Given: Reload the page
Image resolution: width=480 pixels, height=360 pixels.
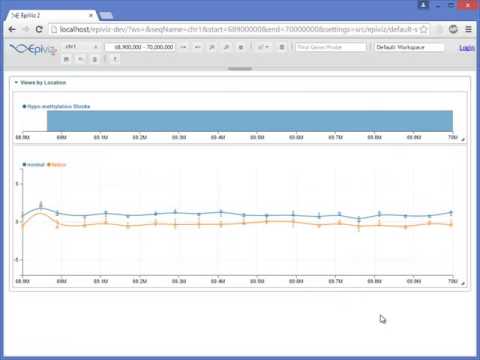Looking at the screenshot, I should pyautogui.click(x=39, y=29).
